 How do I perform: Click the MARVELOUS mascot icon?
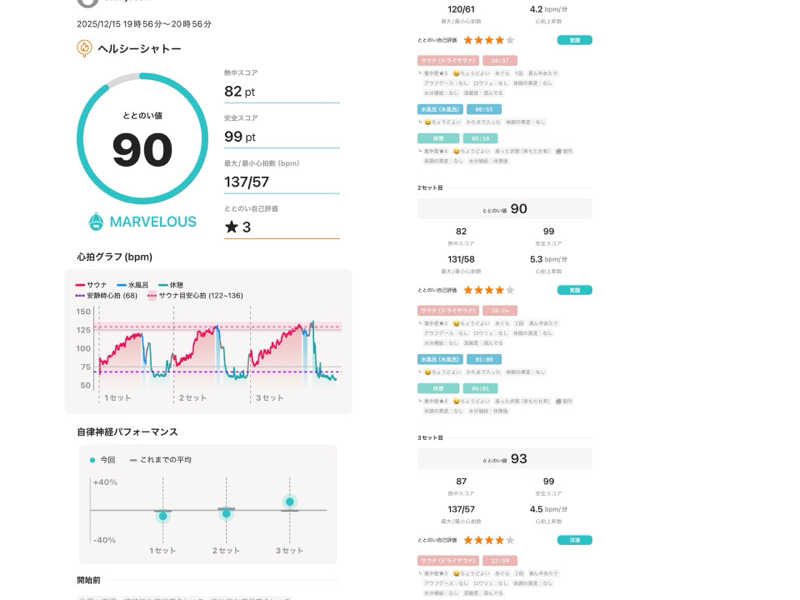coord(96,221)
